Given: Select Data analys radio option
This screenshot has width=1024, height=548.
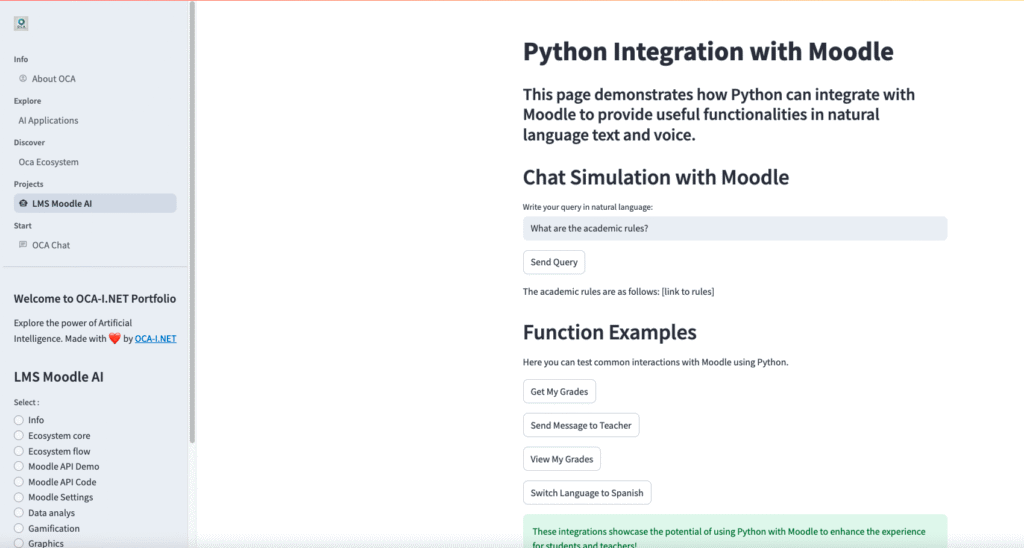Looking at the screenshot, I should pos(19,513).
